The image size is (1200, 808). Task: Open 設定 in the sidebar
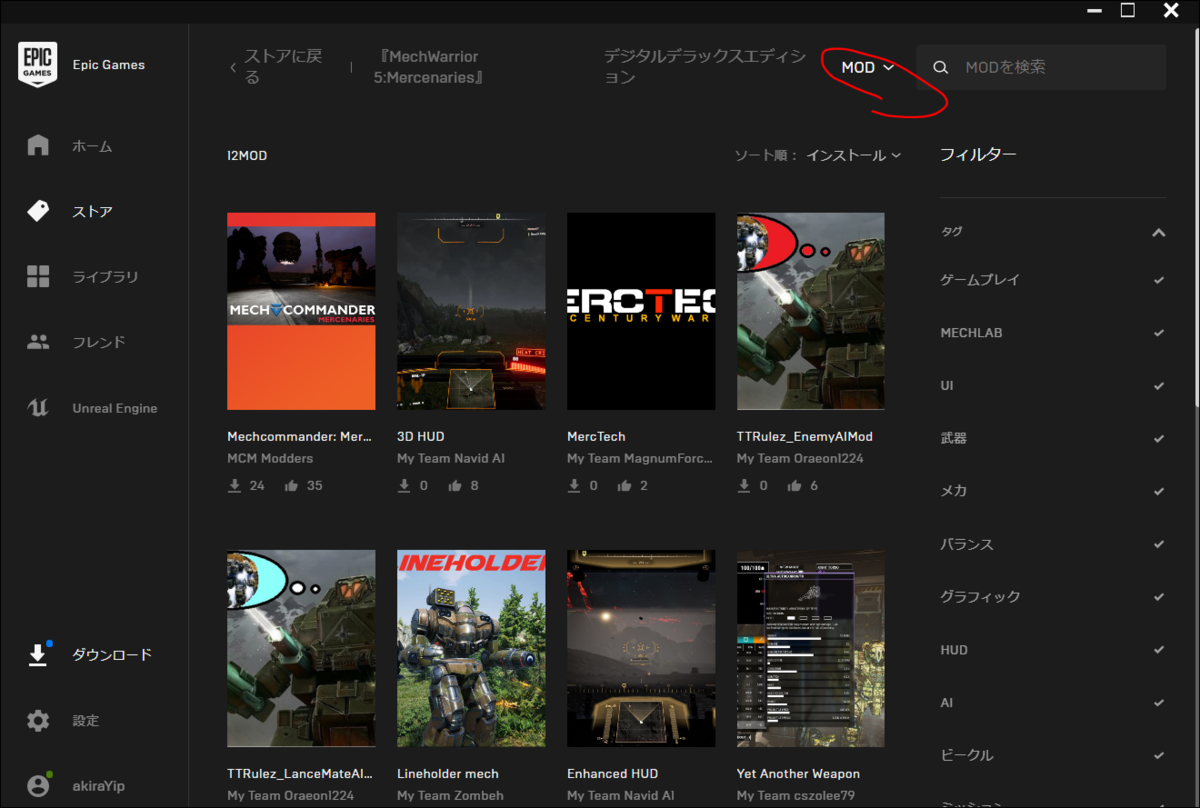86,720
